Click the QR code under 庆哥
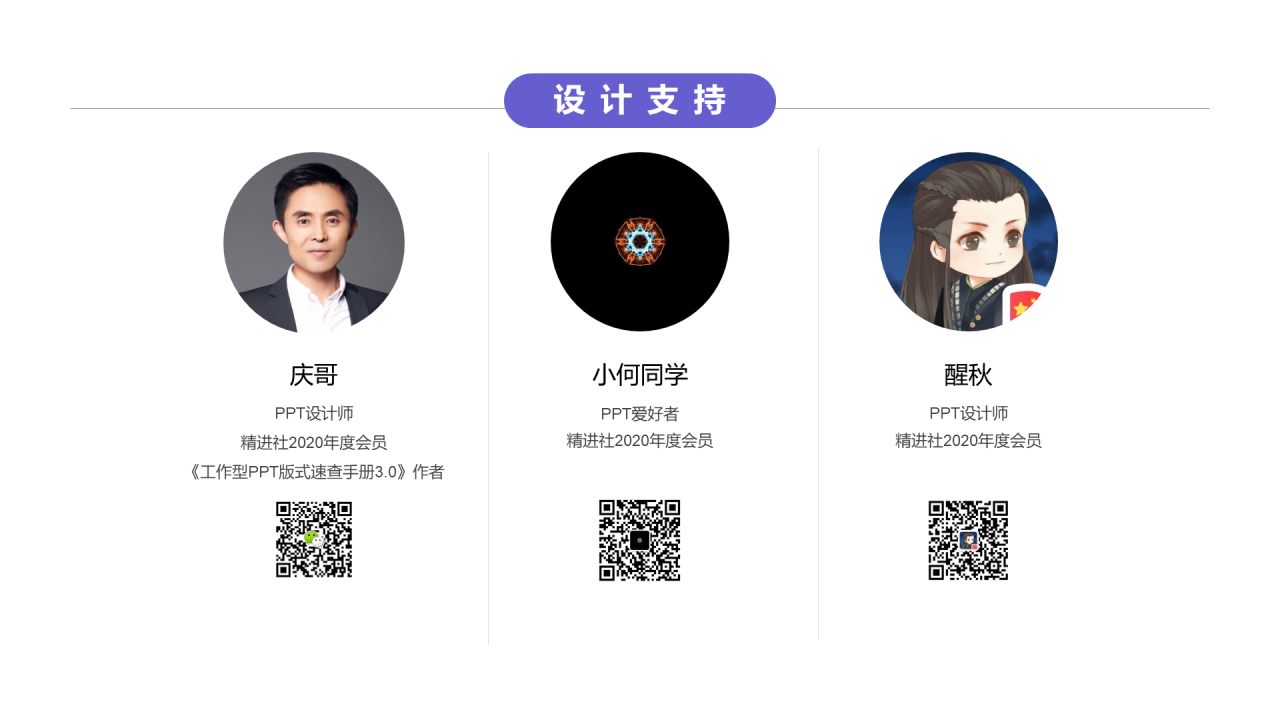Image resolution: width=1280 pixels, height=720 pixels. 314,540
